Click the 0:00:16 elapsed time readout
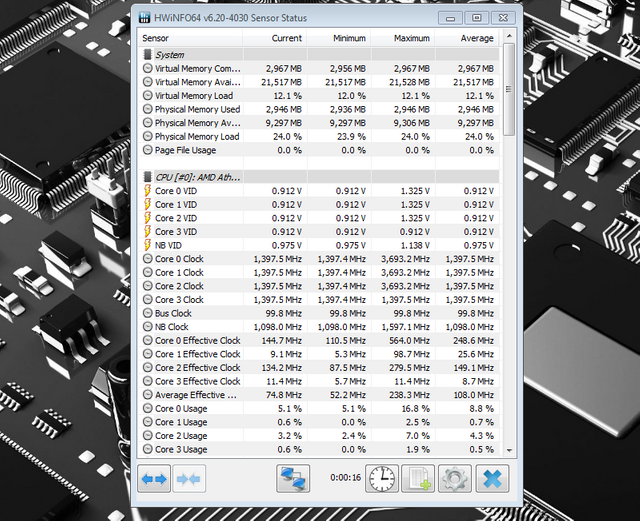This screenshot has height=521, width=640. coord(346,477)
